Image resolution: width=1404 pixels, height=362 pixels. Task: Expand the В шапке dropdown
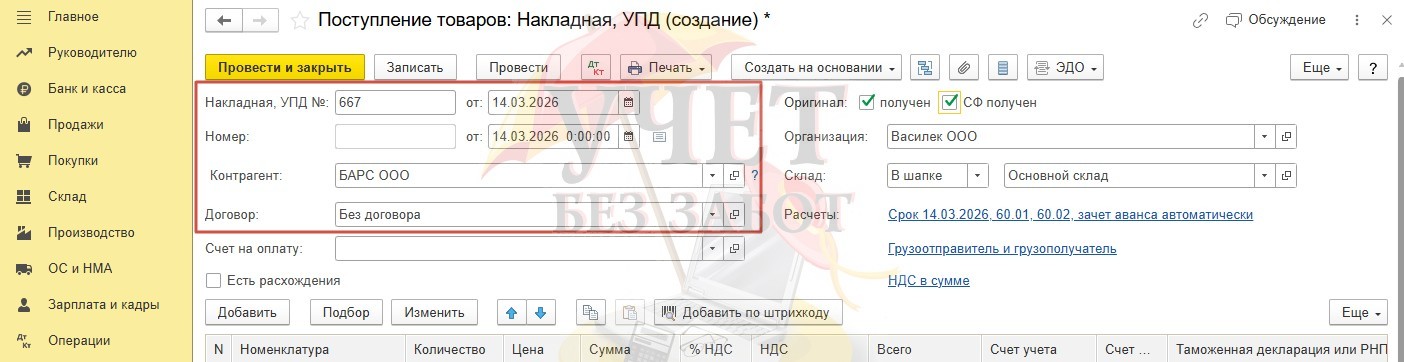point(979,175)
